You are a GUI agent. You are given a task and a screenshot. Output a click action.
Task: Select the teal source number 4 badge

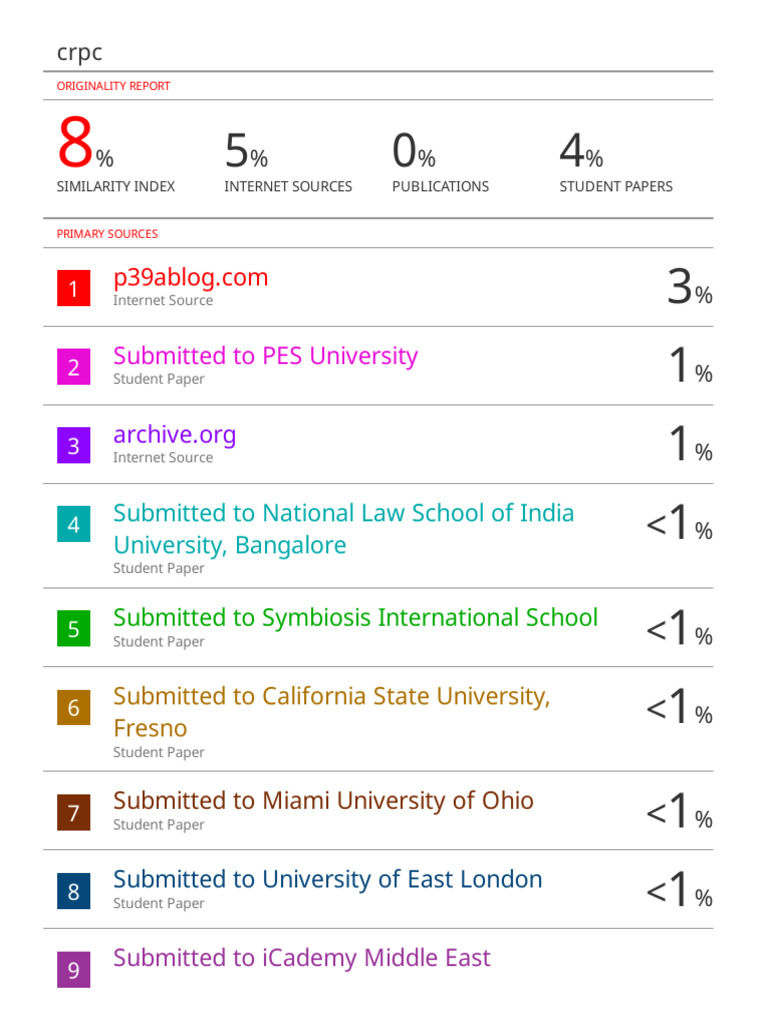pyautogui.click(x=73, y=525)
